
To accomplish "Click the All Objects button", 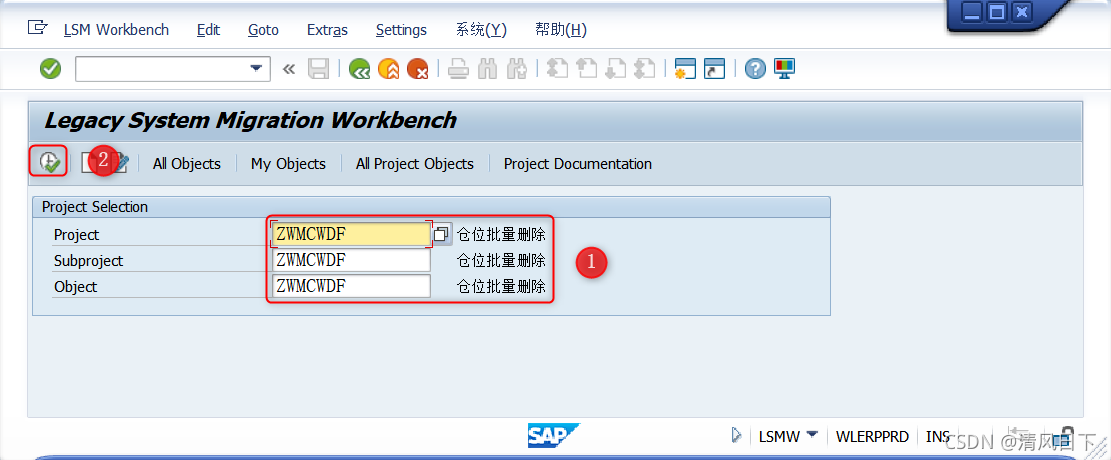I will [186, 164].
